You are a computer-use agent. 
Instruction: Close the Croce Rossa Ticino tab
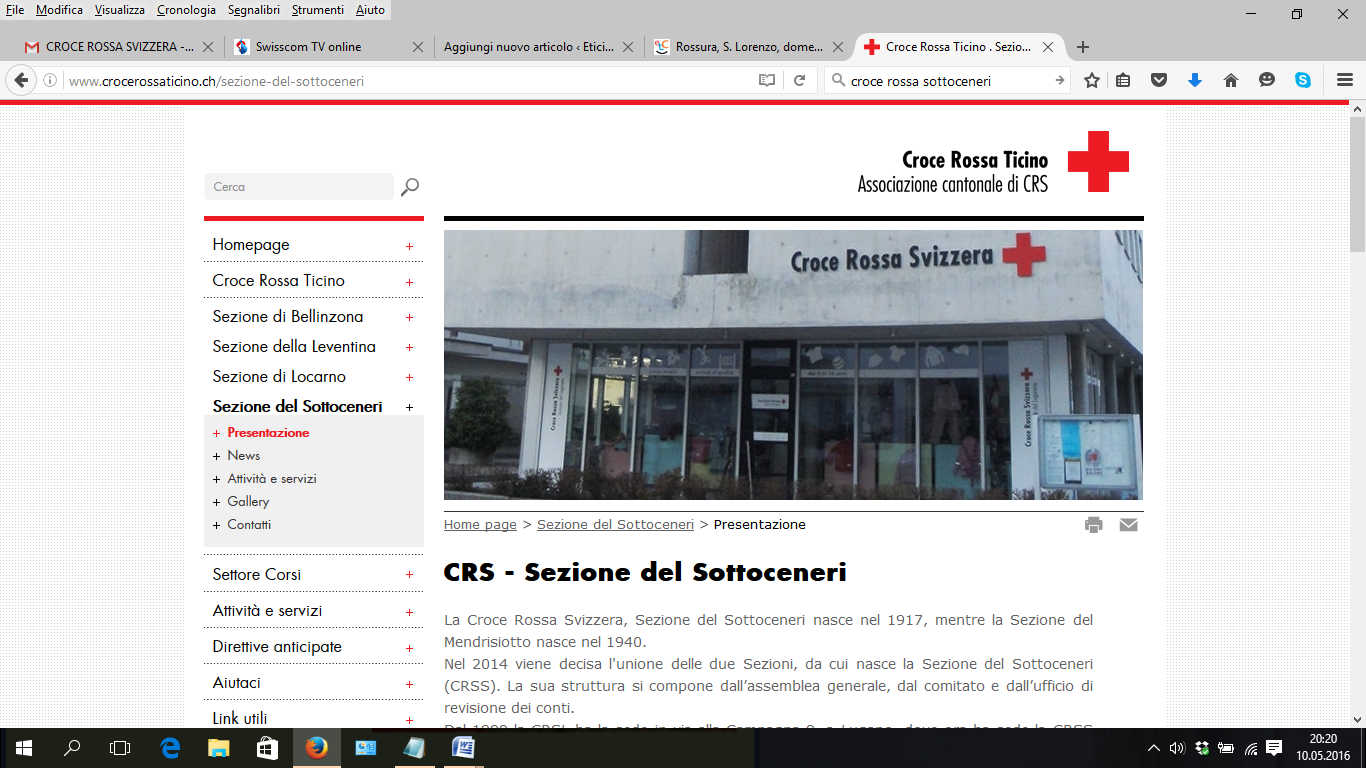pos(1048,47)
